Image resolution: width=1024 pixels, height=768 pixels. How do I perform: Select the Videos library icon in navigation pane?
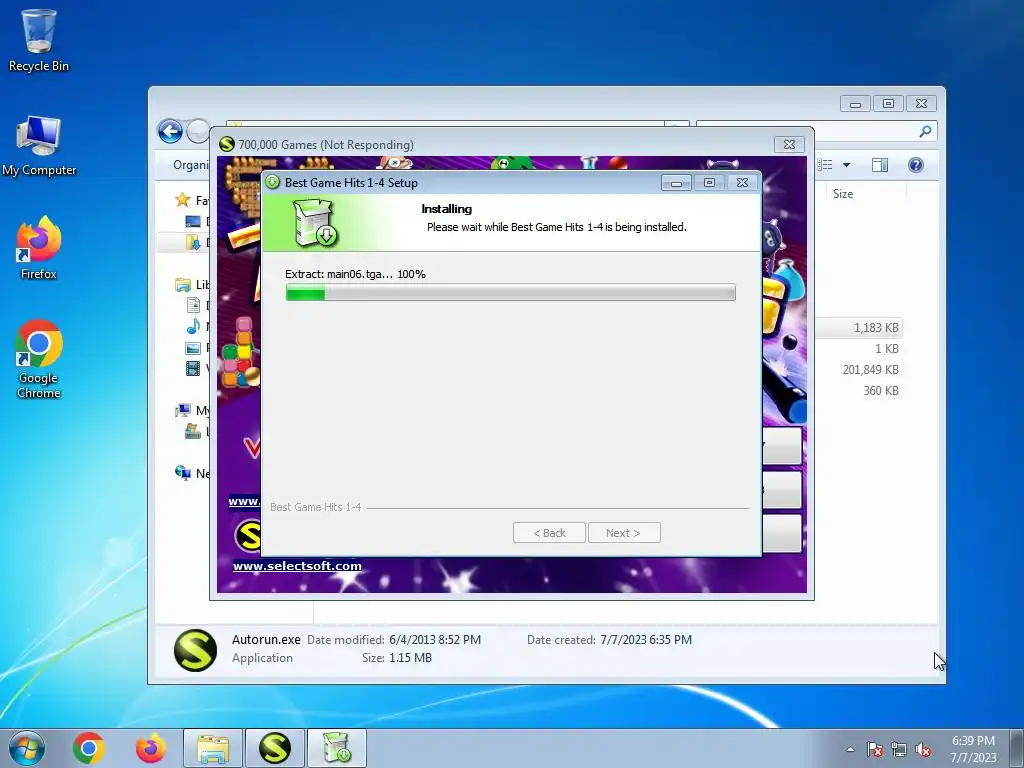coord(193,369)
